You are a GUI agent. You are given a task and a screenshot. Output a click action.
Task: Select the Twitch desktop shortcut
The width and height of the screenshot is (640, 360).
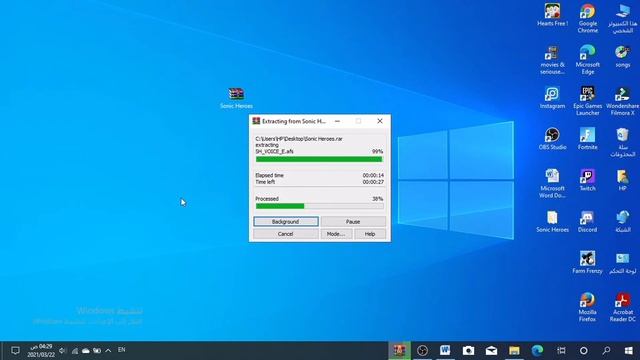[x=587, y=180]
